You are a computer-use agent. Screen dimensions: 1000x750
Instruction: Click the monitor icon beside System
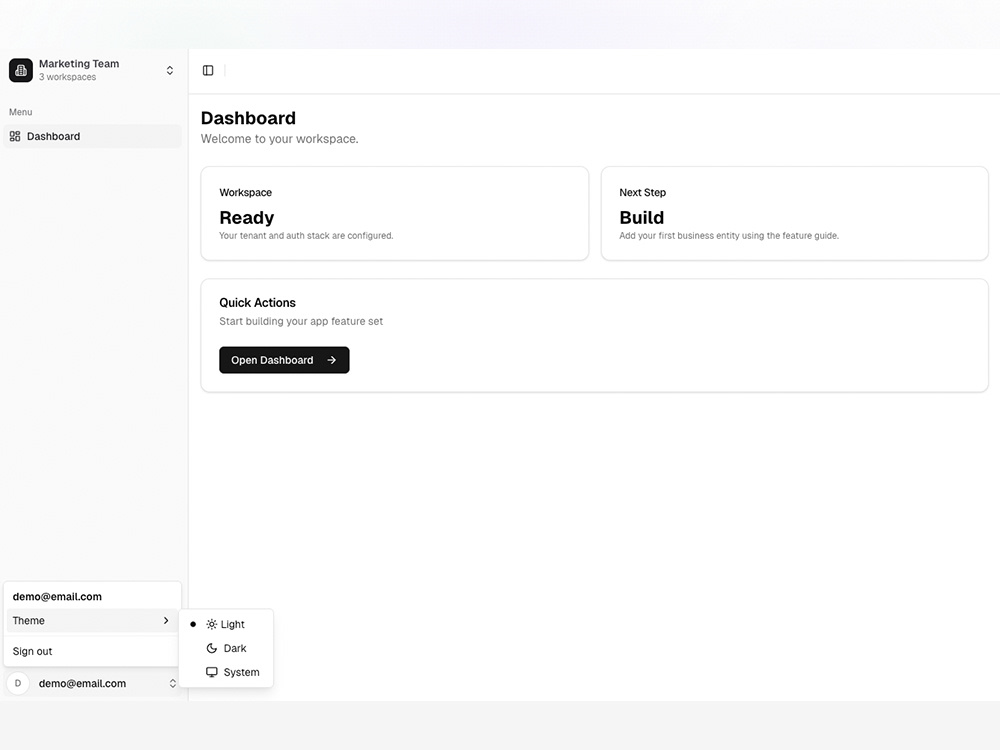click(212, 672)
